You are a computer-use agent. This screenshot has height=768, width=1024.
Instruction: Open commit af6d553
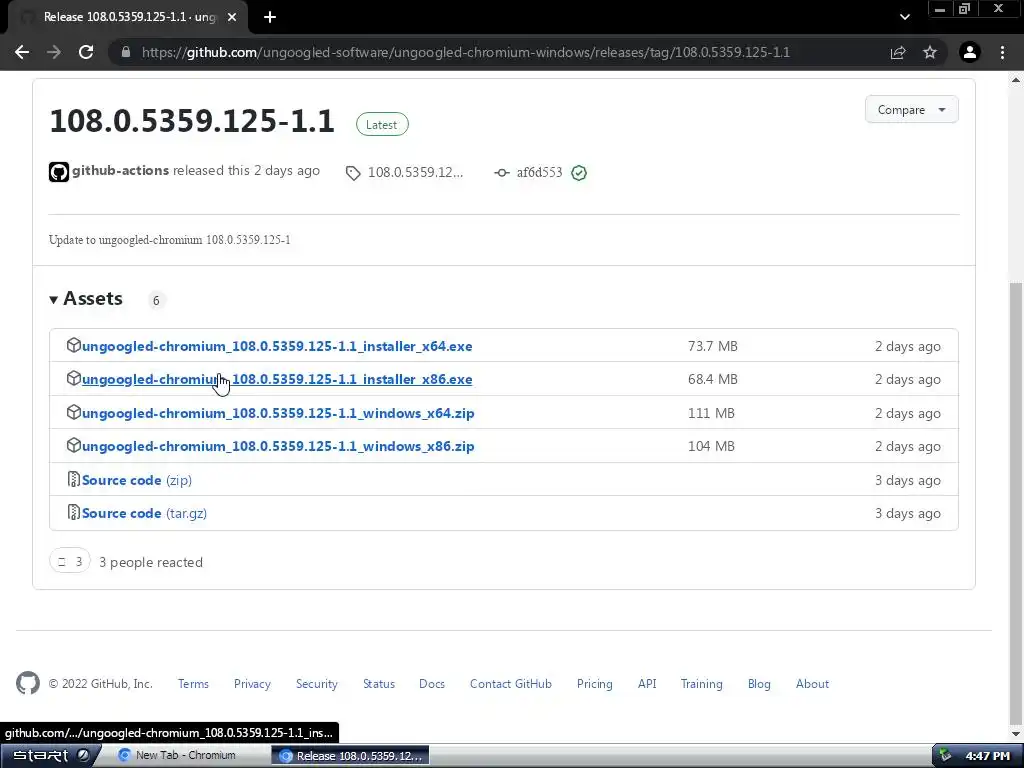click(x=539, y=172)
